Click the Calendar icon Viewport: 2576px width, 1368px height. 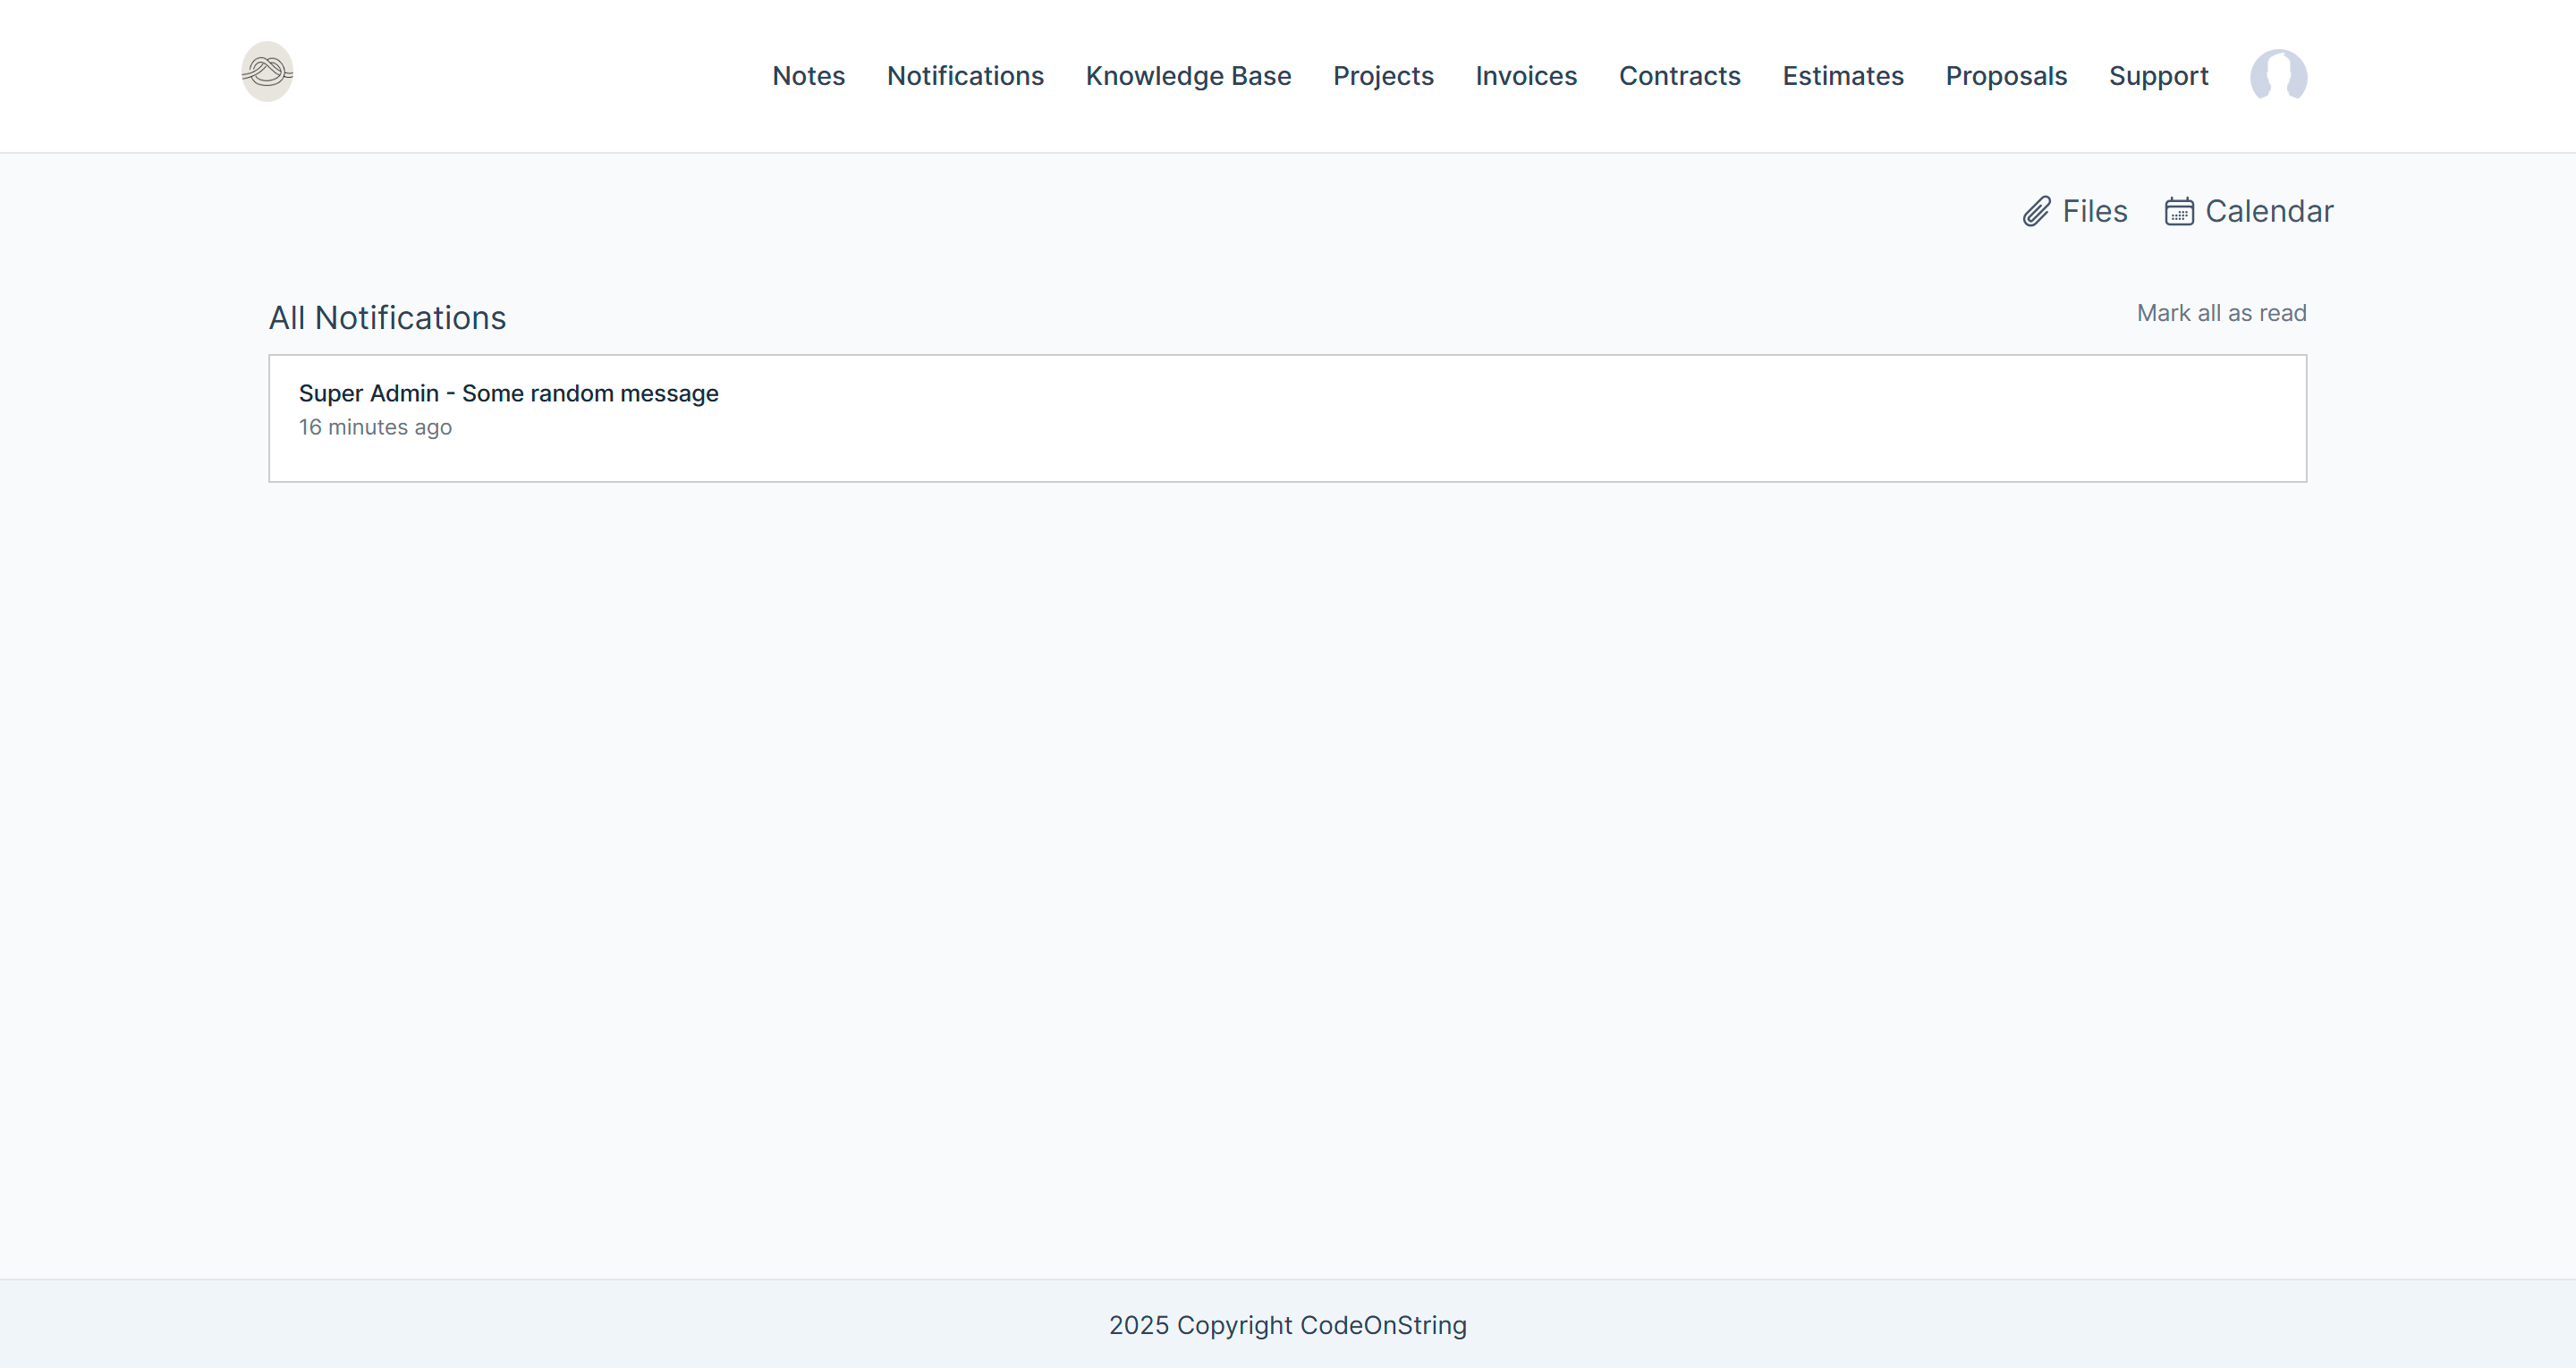point(2179,212)
